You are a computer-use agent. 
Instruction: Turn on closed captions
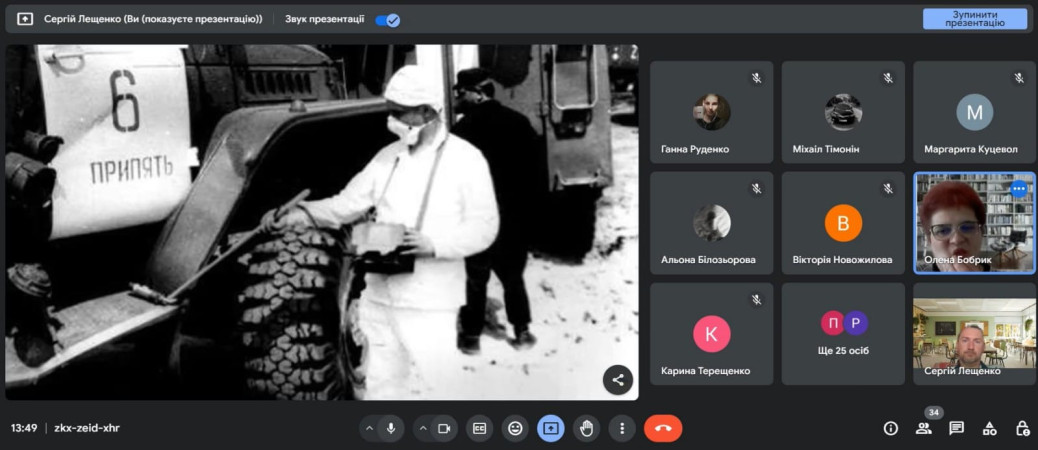tap(480, 428)
